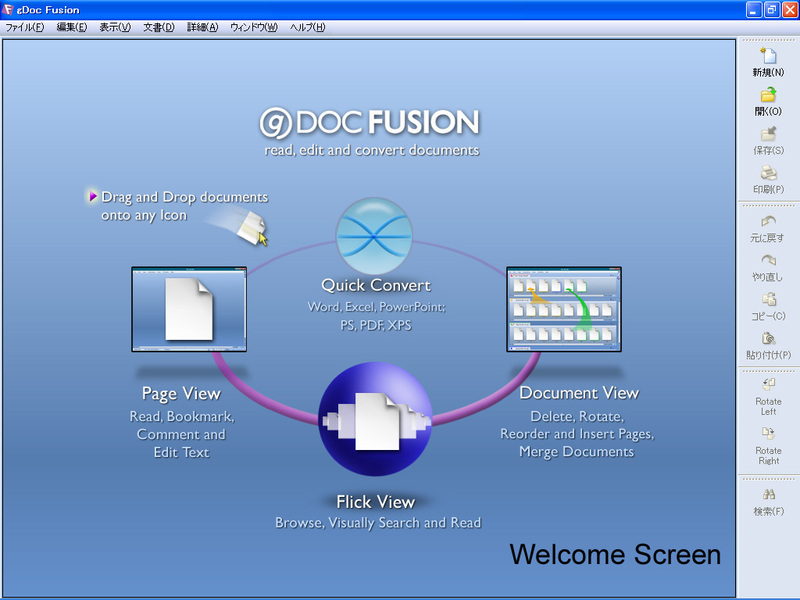This screenshot has height=600, width=800.
Task: Open the 編集(E) menu
Action: (x=72, y=28)
